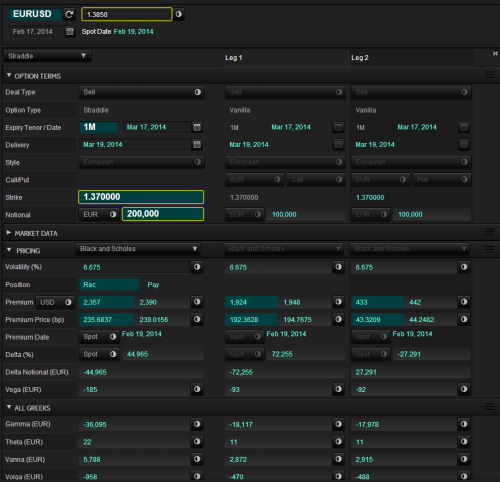This screenshot has width=500, height=482.
Task: Refresh the EURUSD spot rate
Action: pos(69,14)
